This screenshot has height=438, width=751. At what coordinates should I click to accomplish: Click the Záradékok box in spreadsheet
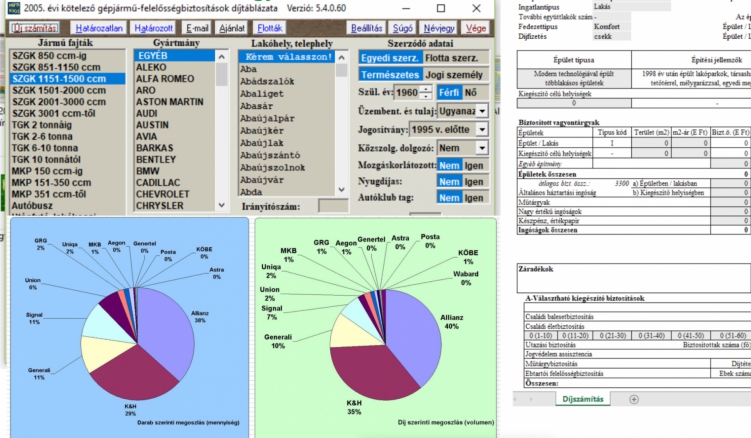tap(634, 278)
